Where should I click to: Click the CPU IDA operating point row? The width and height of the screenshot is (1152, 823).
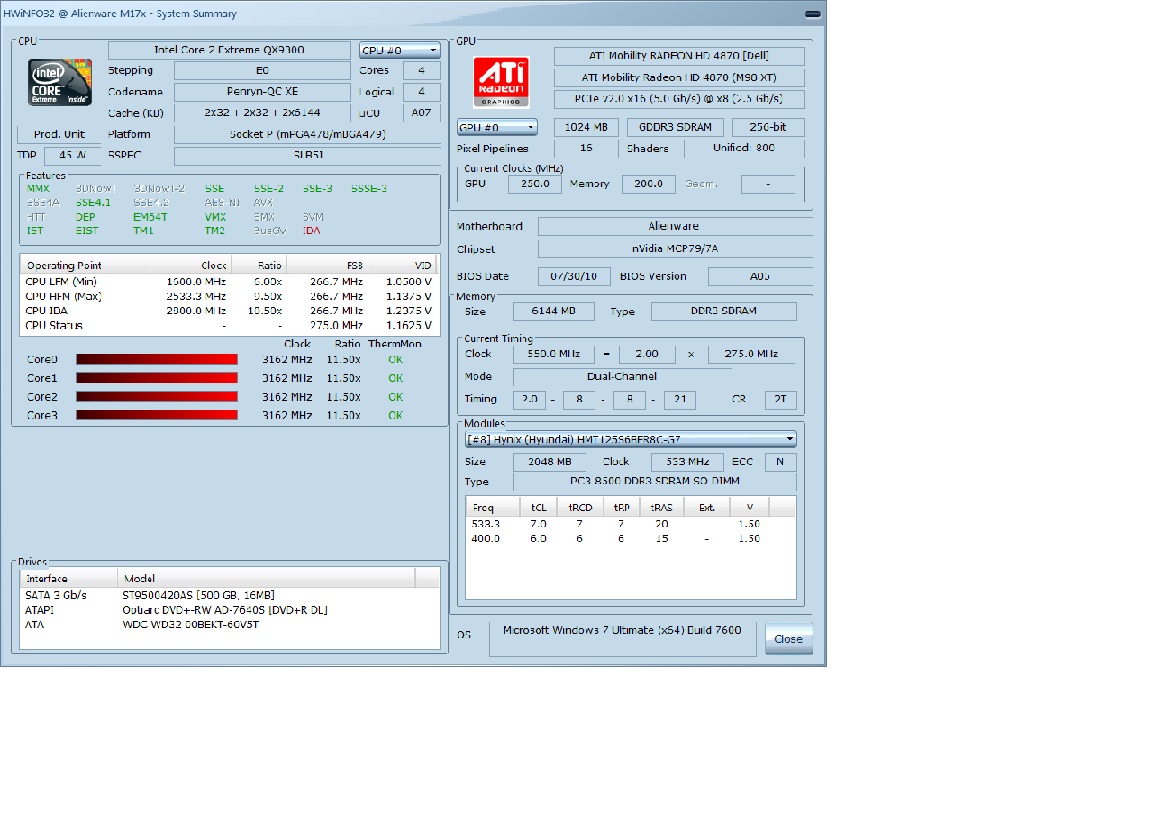(x=229, y=311)
